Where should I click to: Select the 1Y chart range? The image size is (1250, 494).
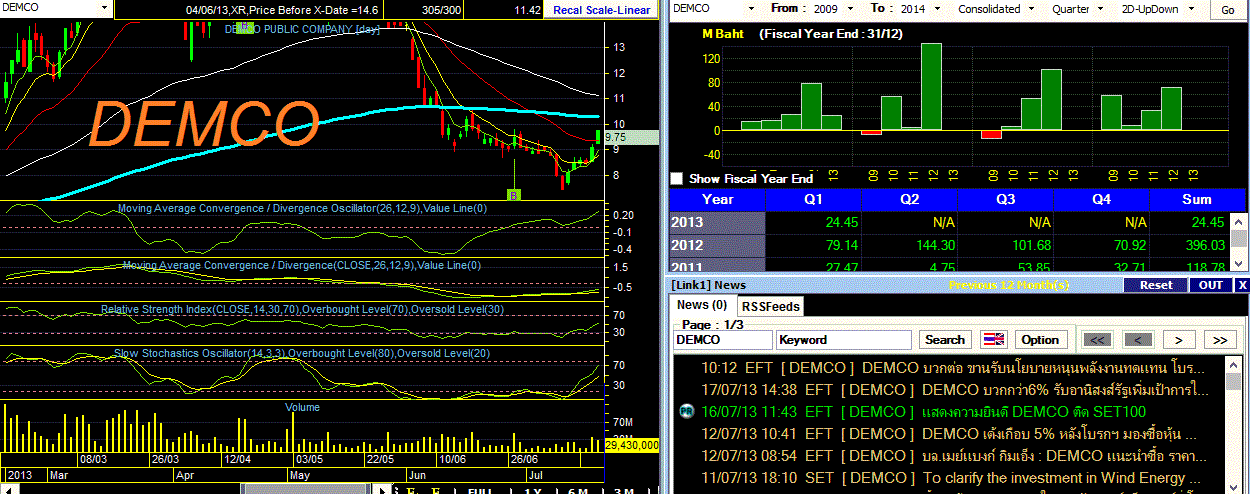pyautogui.click(x=533, y=491)
